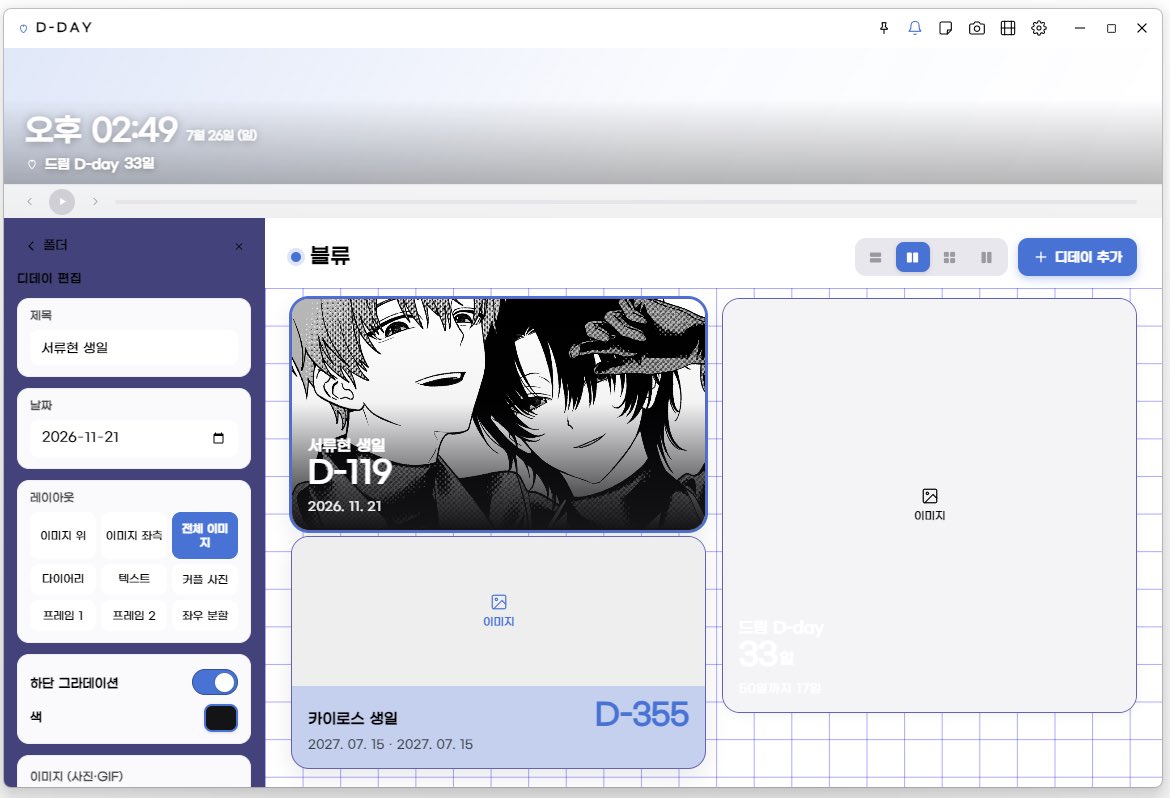
Task: Click the camera capture icon
Action: pos(977,28)
